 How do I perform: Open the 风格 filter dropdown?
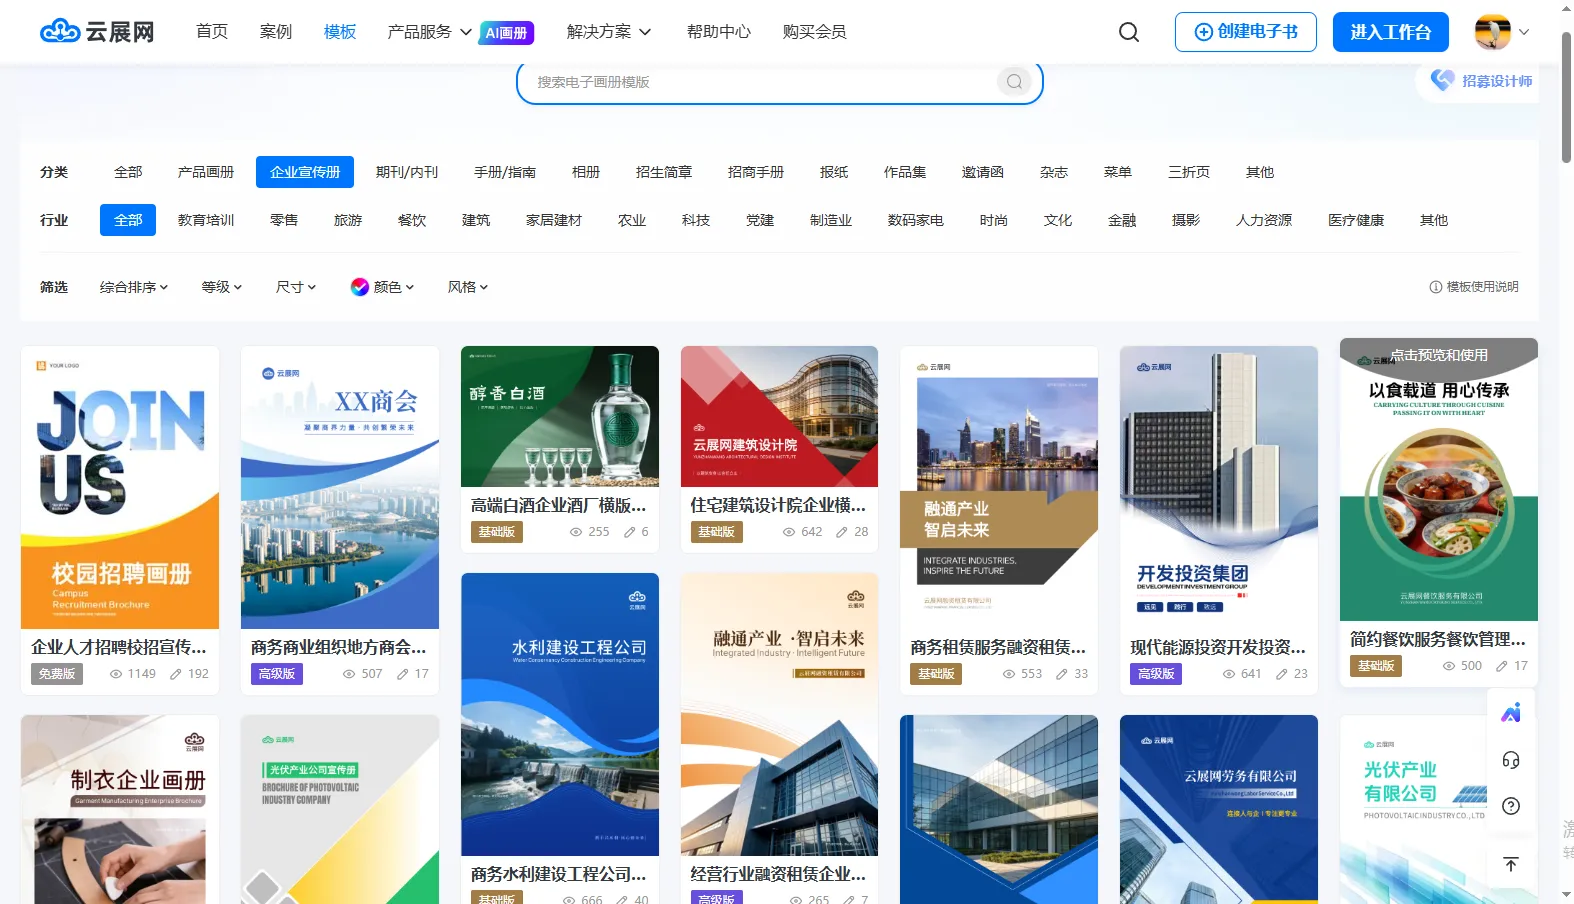pos(468,287)
